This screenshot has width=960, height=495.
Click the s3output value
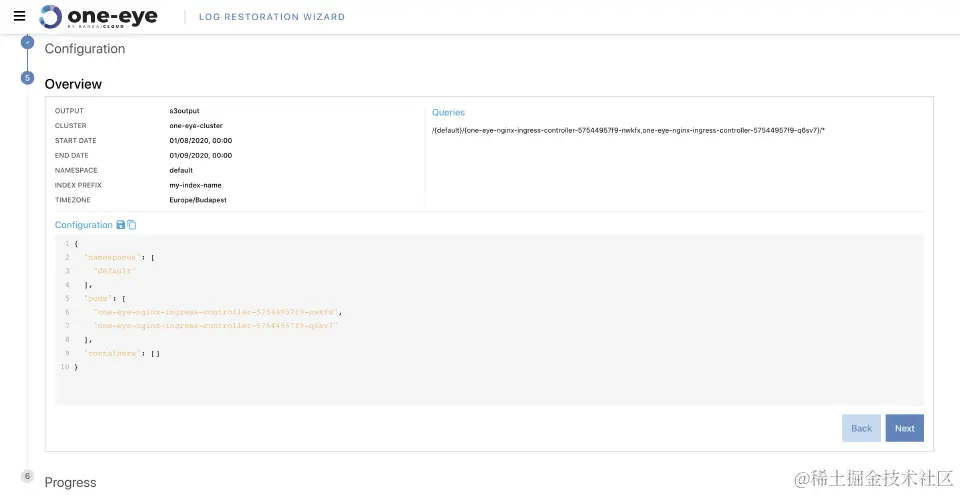[x=184, y=111]
